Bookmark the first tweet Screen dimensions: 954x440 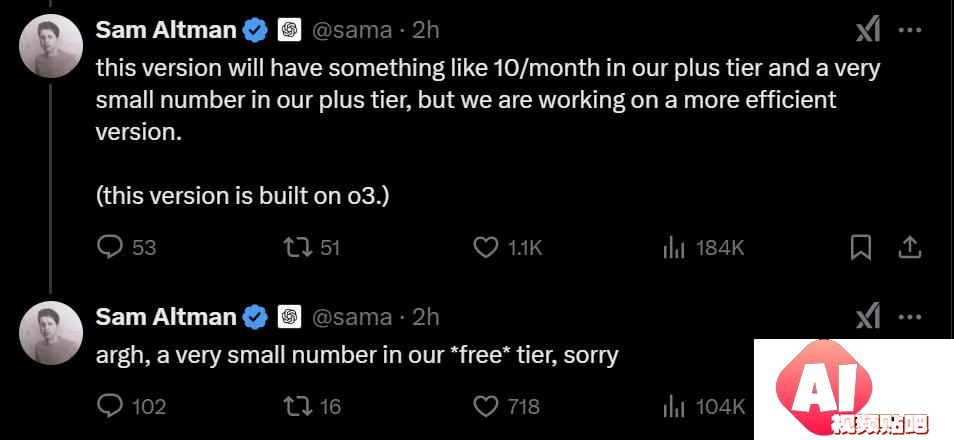pyautogui.click(x=861, y=248)
